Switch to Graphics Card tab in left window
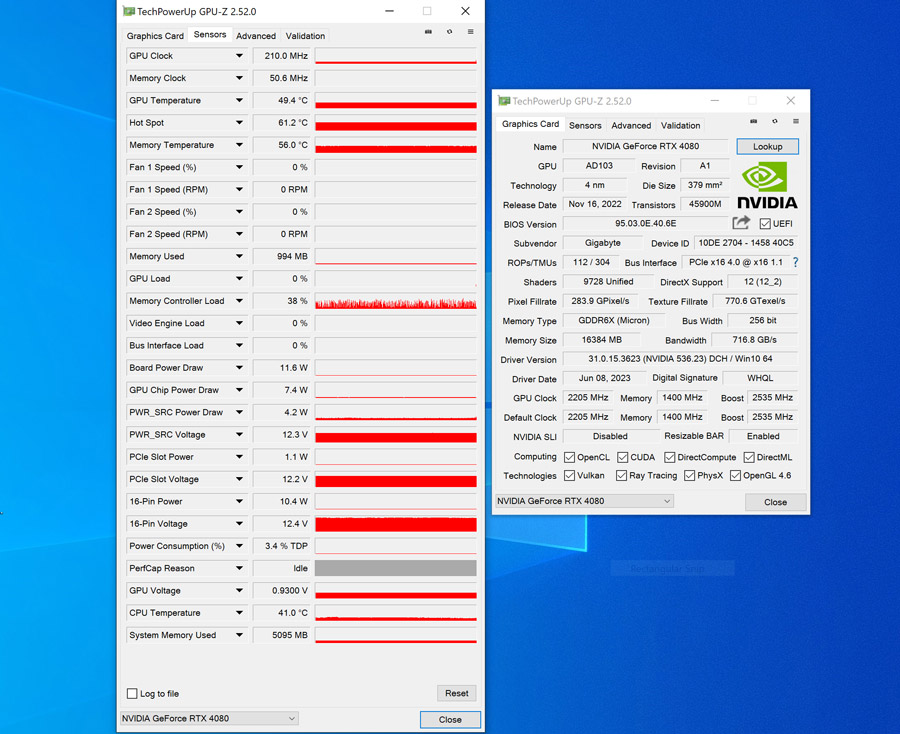The width and height of the screenshot is (900, 734). click(155, 36)
